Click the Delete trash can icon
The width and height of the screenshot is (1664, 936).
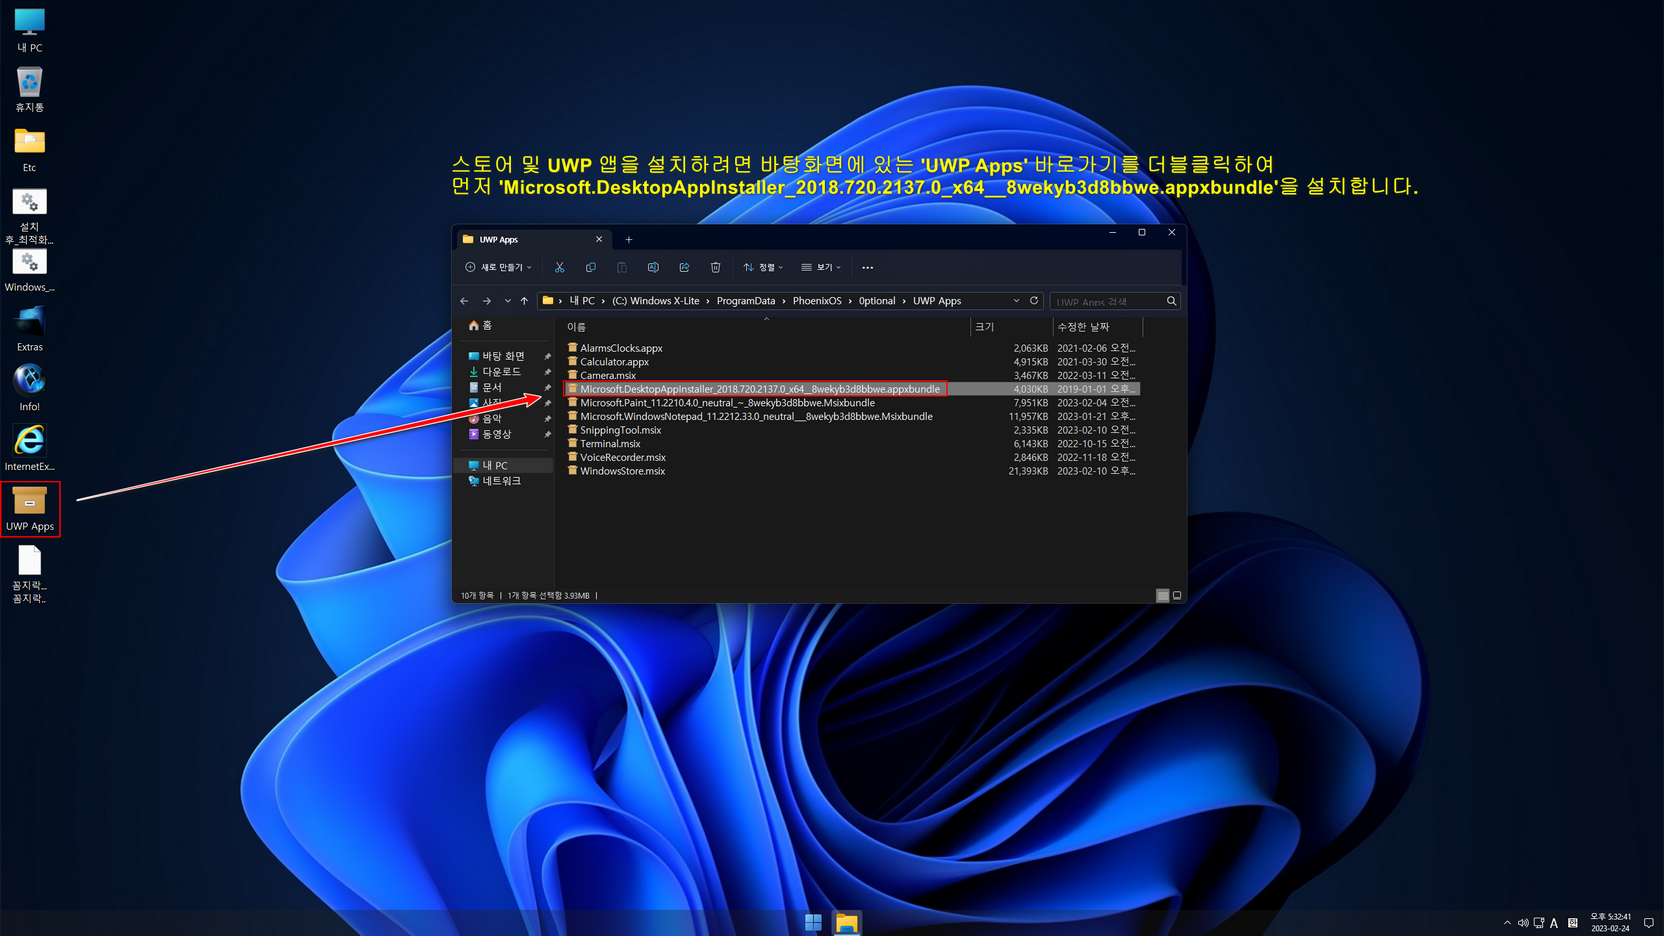click(x=715, y=267)
